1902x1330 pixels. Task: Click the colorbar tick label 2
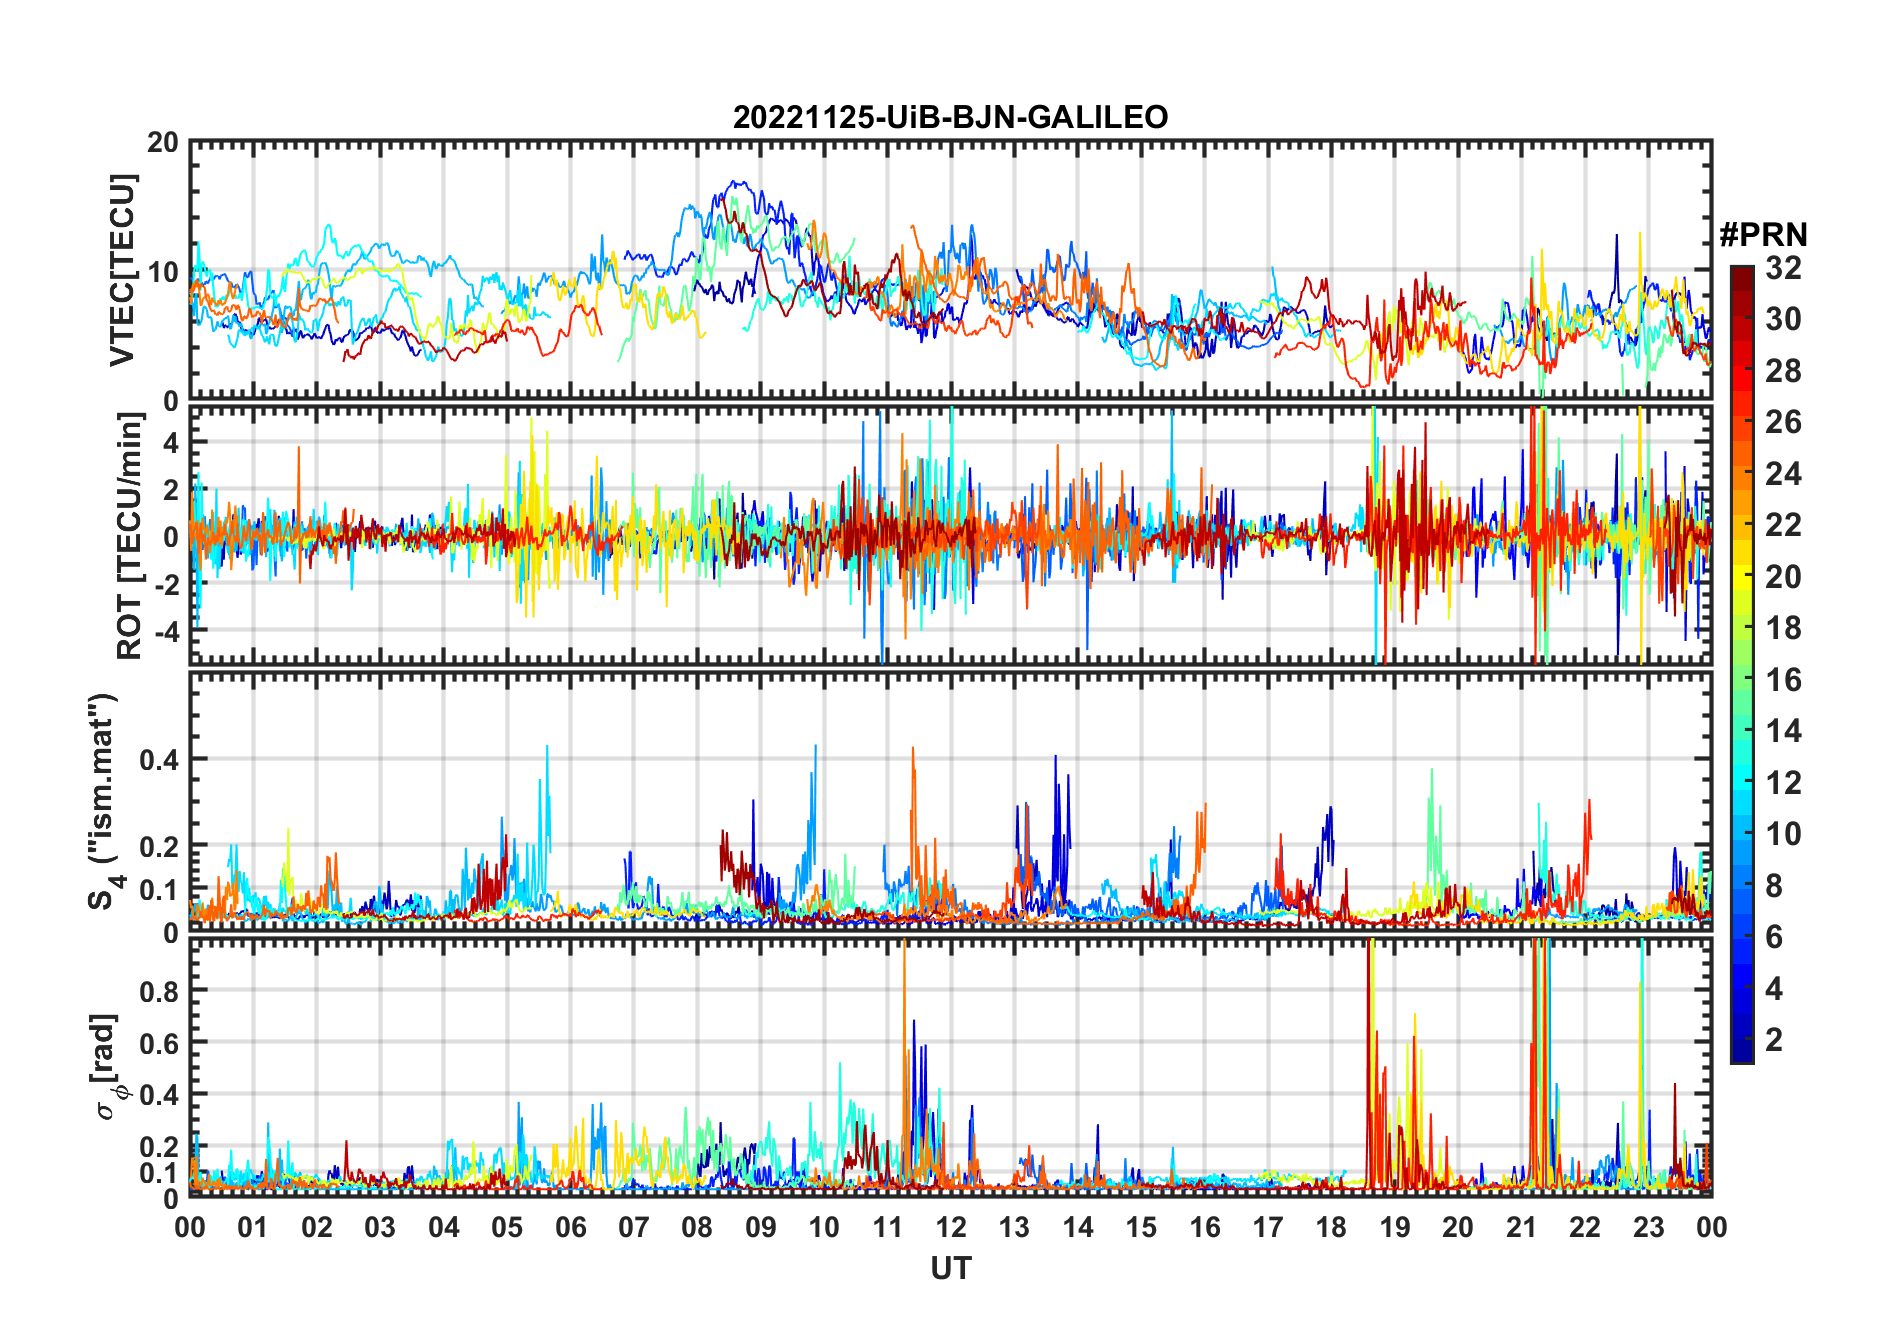point(1774,1040)
